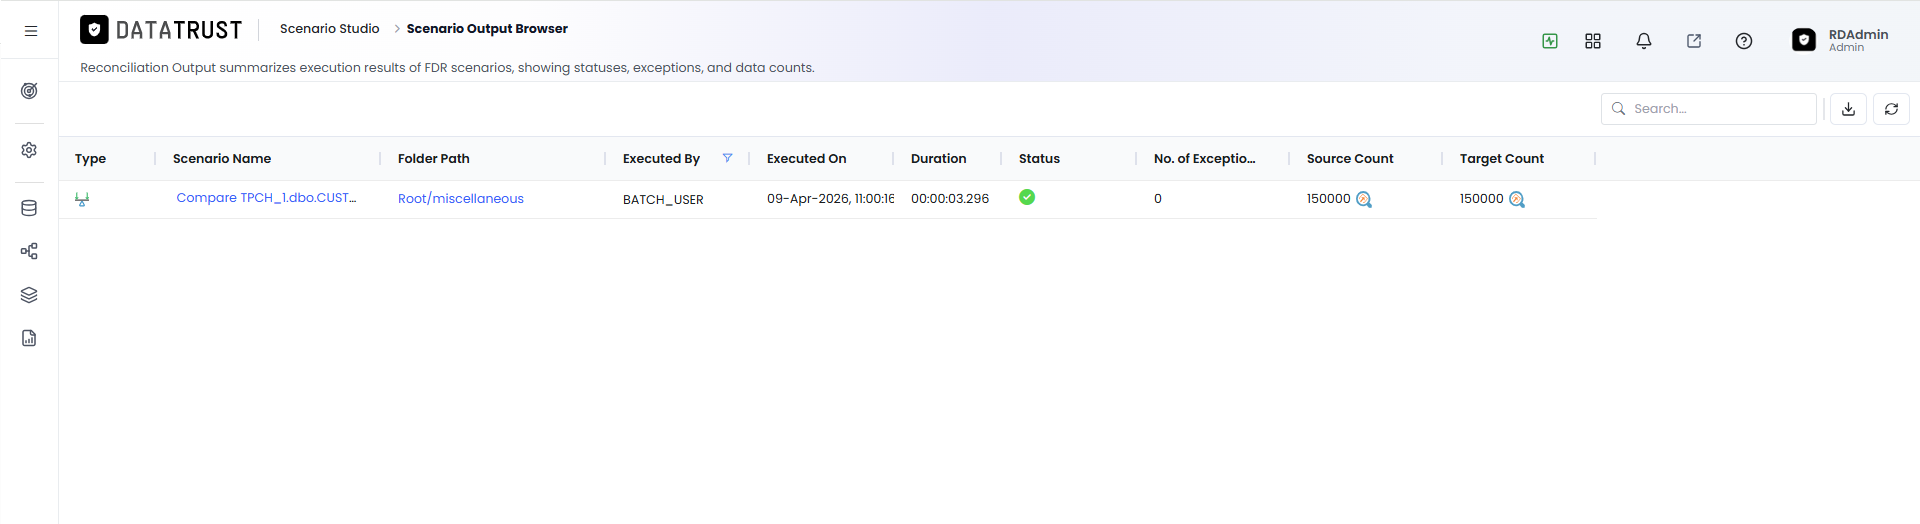Sort by Executed On column header

(x=807, y=159)
